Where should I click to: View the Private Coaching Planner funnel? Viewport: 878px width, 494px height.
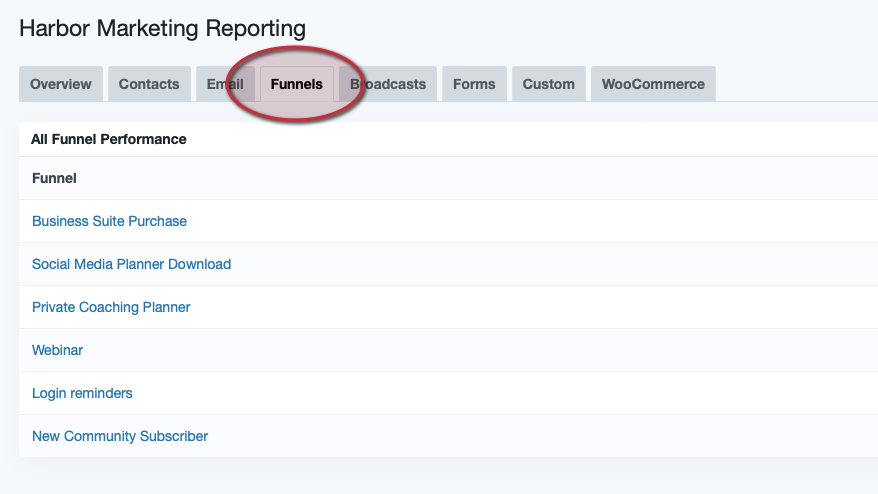[x=111, y=307]
